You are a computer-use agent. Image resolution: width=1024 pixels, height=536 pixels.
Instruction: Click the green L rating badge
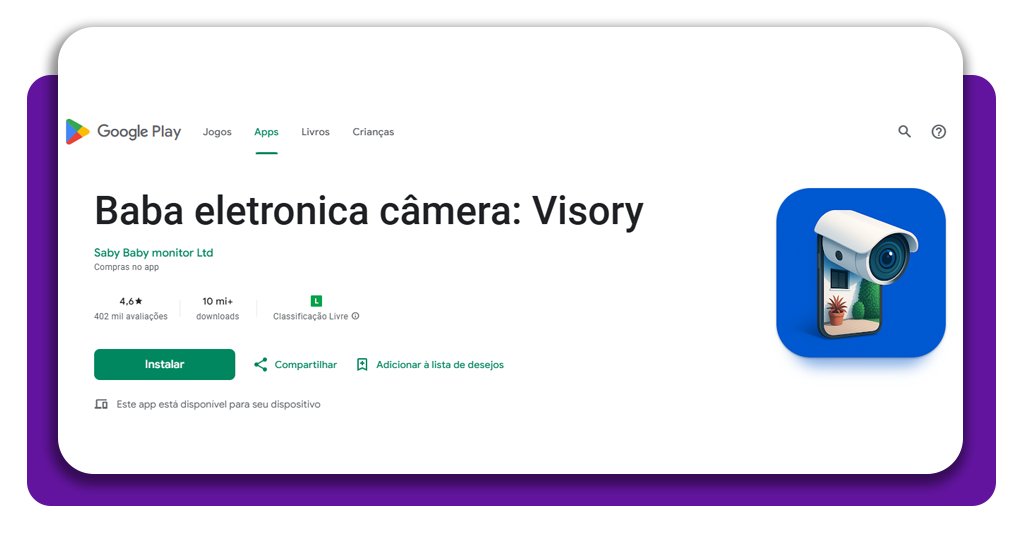[316, 301]
